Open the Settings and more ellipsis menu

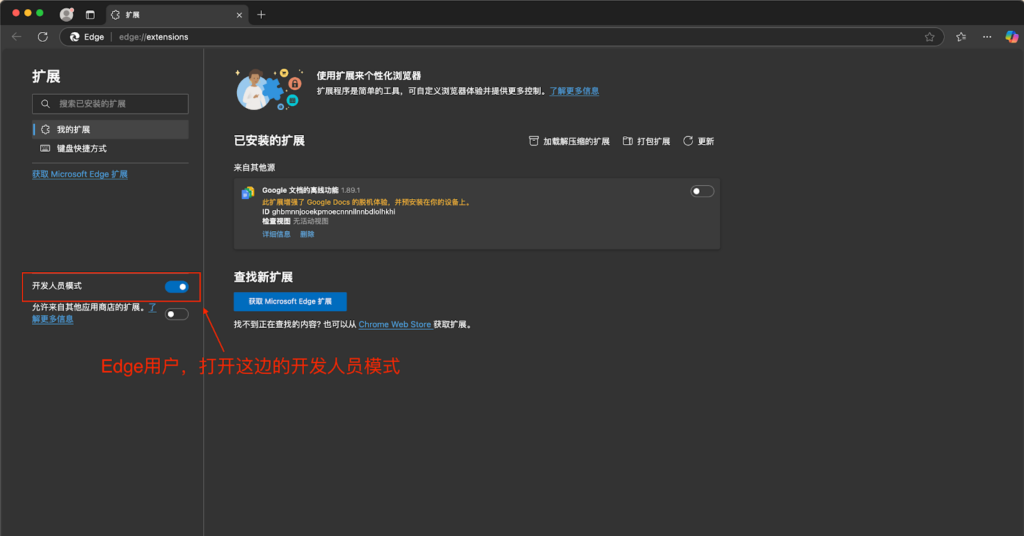[986, 37]
